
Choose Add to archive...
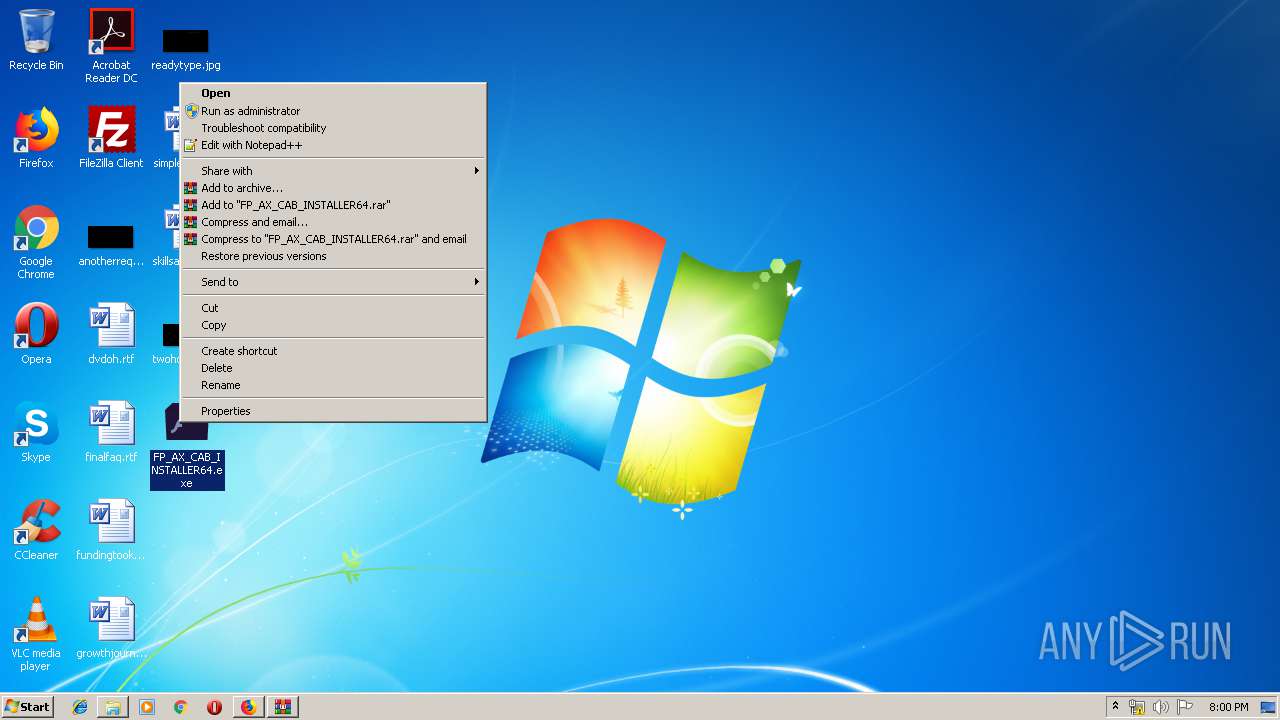(x=333, y=188)
